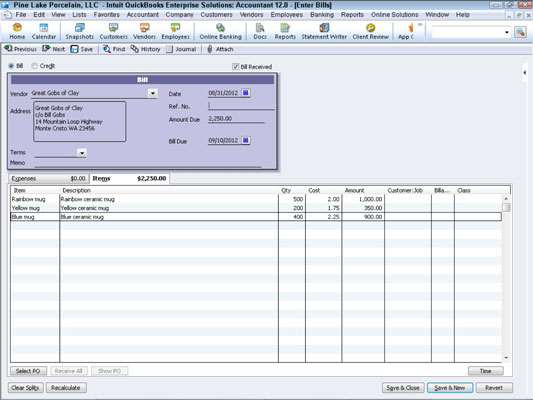Toggle the Bill Received checkbox

pyautogui.click(x=235, y=67)
